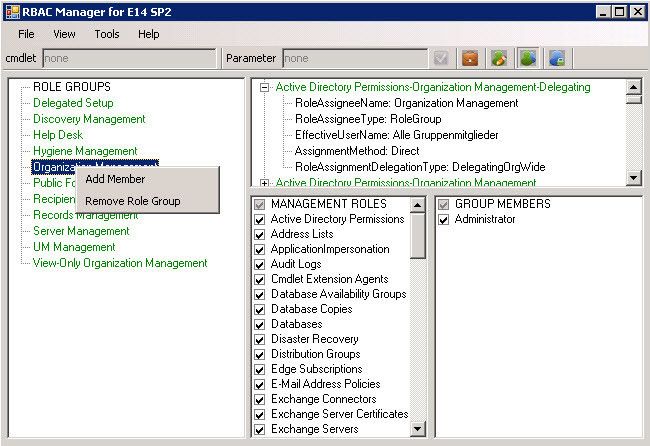The image size is (650, 446).
Task: Expand the second Active Directory Permissions-Organization Management node
Action: pos(264,183)
